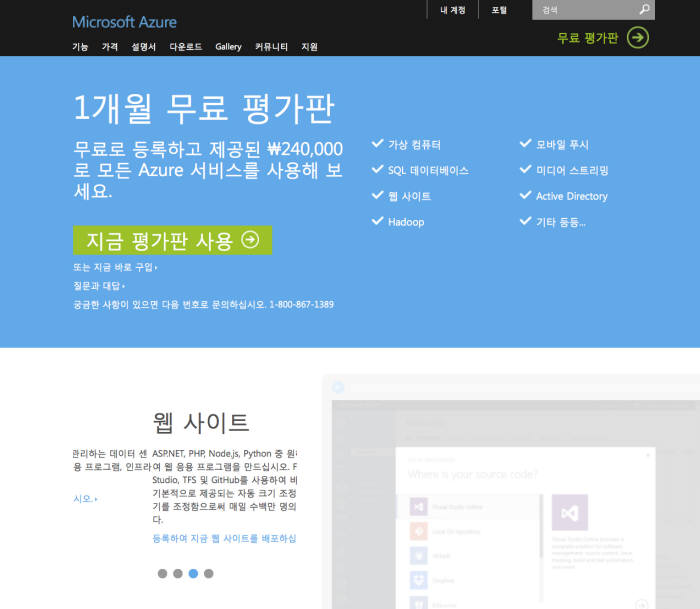Click the Microsoft Azure logo
This screenshot has width=700, height=609.
124,22
